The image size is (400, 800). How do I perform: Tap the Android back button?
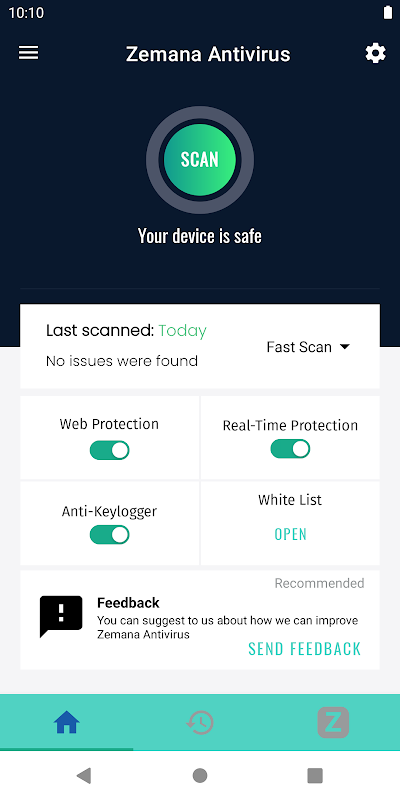[x=84, y=776]
